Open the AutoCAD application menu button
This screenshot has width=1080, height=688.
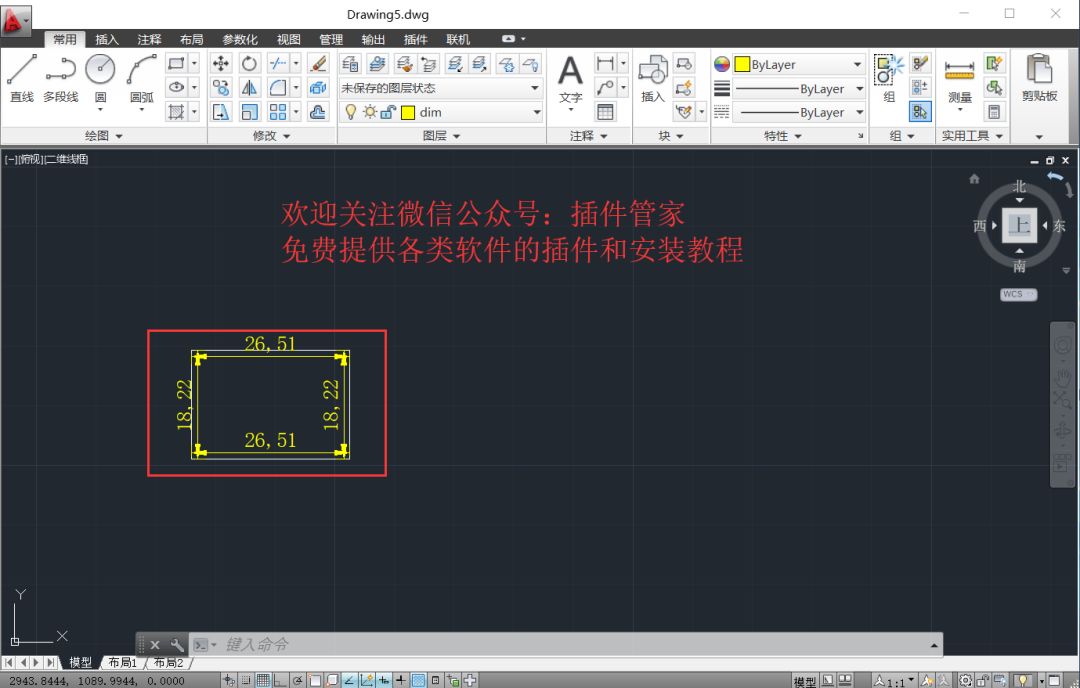[15, 20]
